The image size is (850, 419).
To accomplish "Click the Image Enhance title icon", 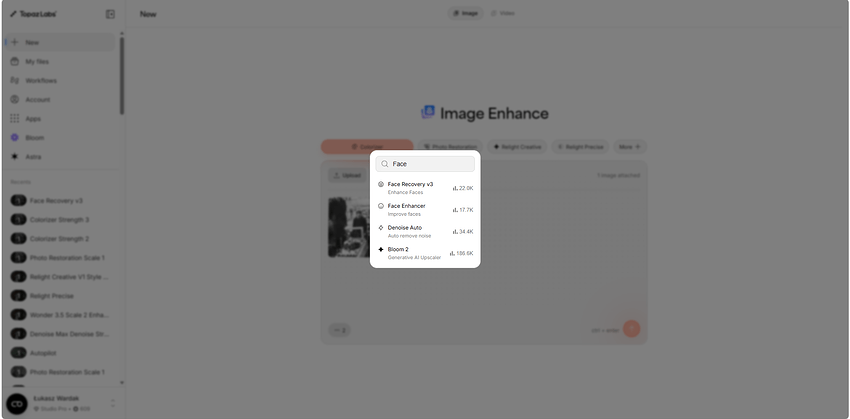I will 428,113.
